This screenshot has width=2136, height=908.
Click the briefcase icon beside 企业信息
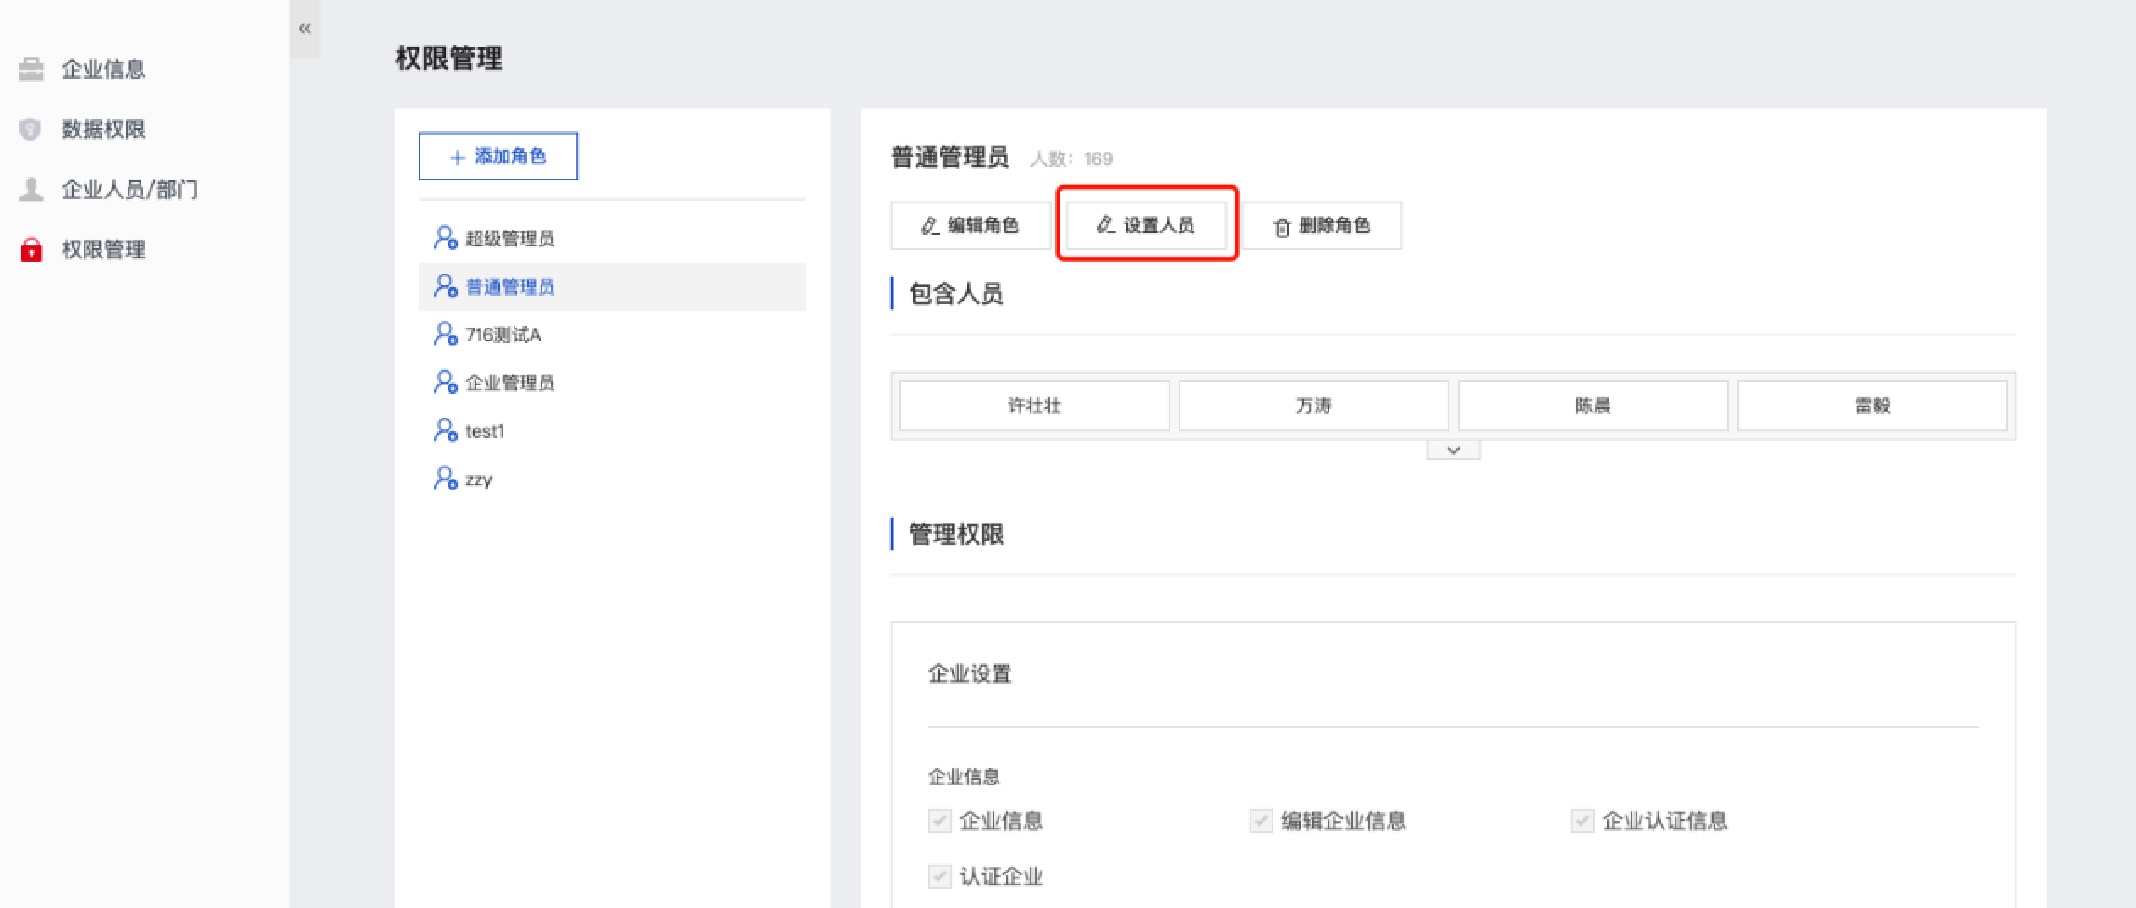[32, 69]
